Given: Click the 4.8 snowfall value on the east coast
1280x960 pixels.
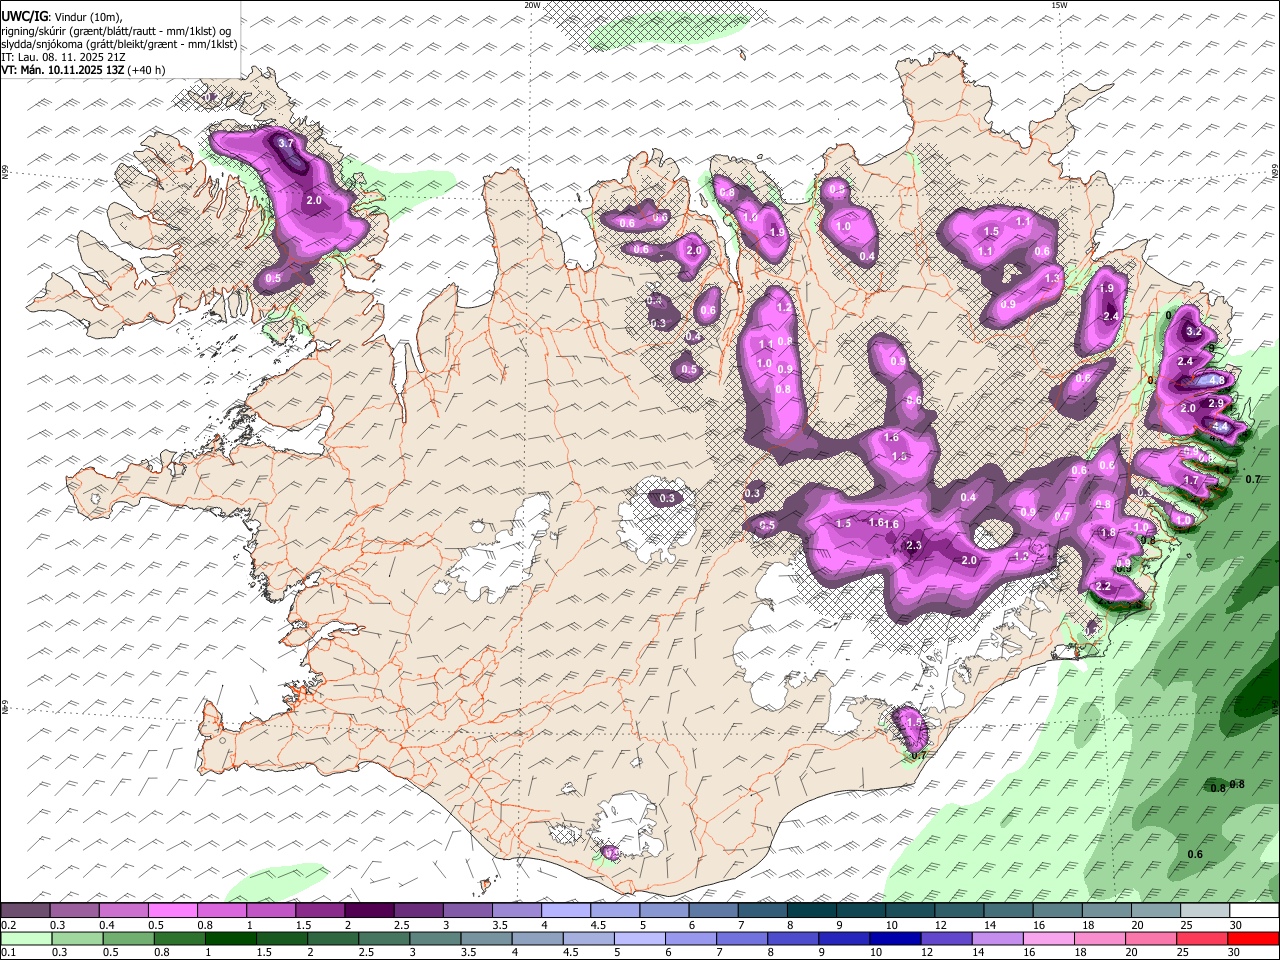Looking at the screenshot, I should 1217,380.
